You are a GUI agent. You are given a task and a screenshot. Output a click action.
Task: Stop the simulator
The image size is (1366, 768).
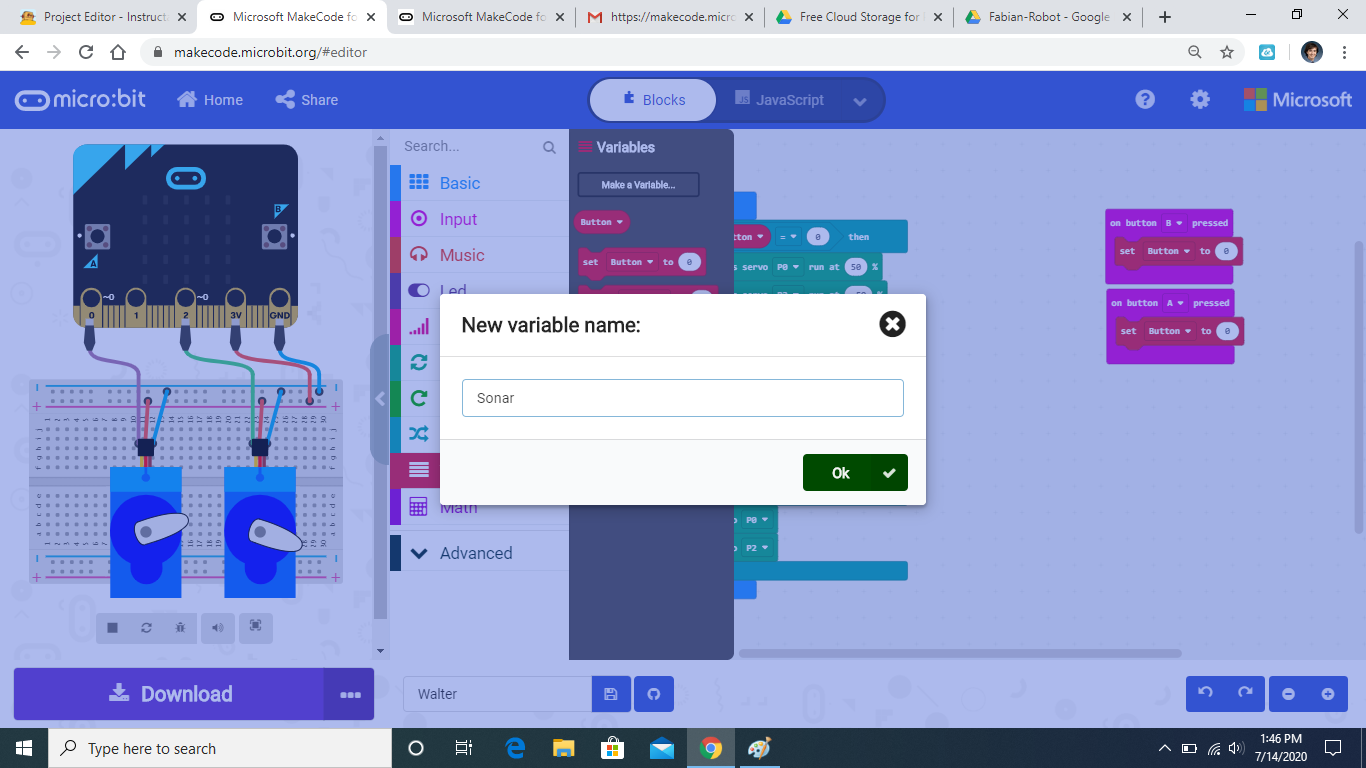(x=113, y=627)
